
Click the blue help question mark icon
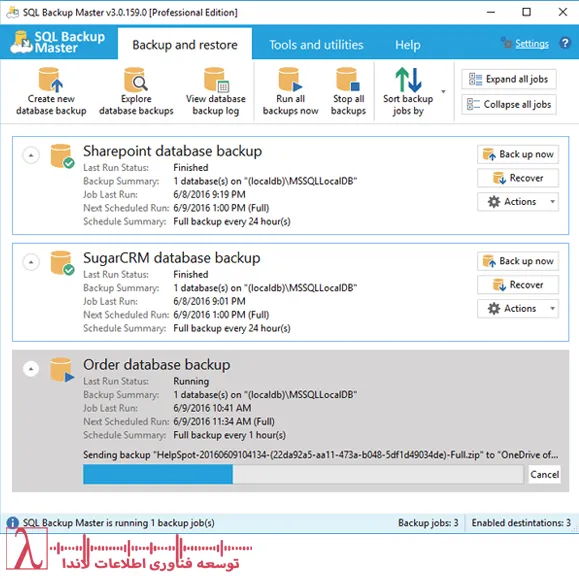tap(565, 43)
